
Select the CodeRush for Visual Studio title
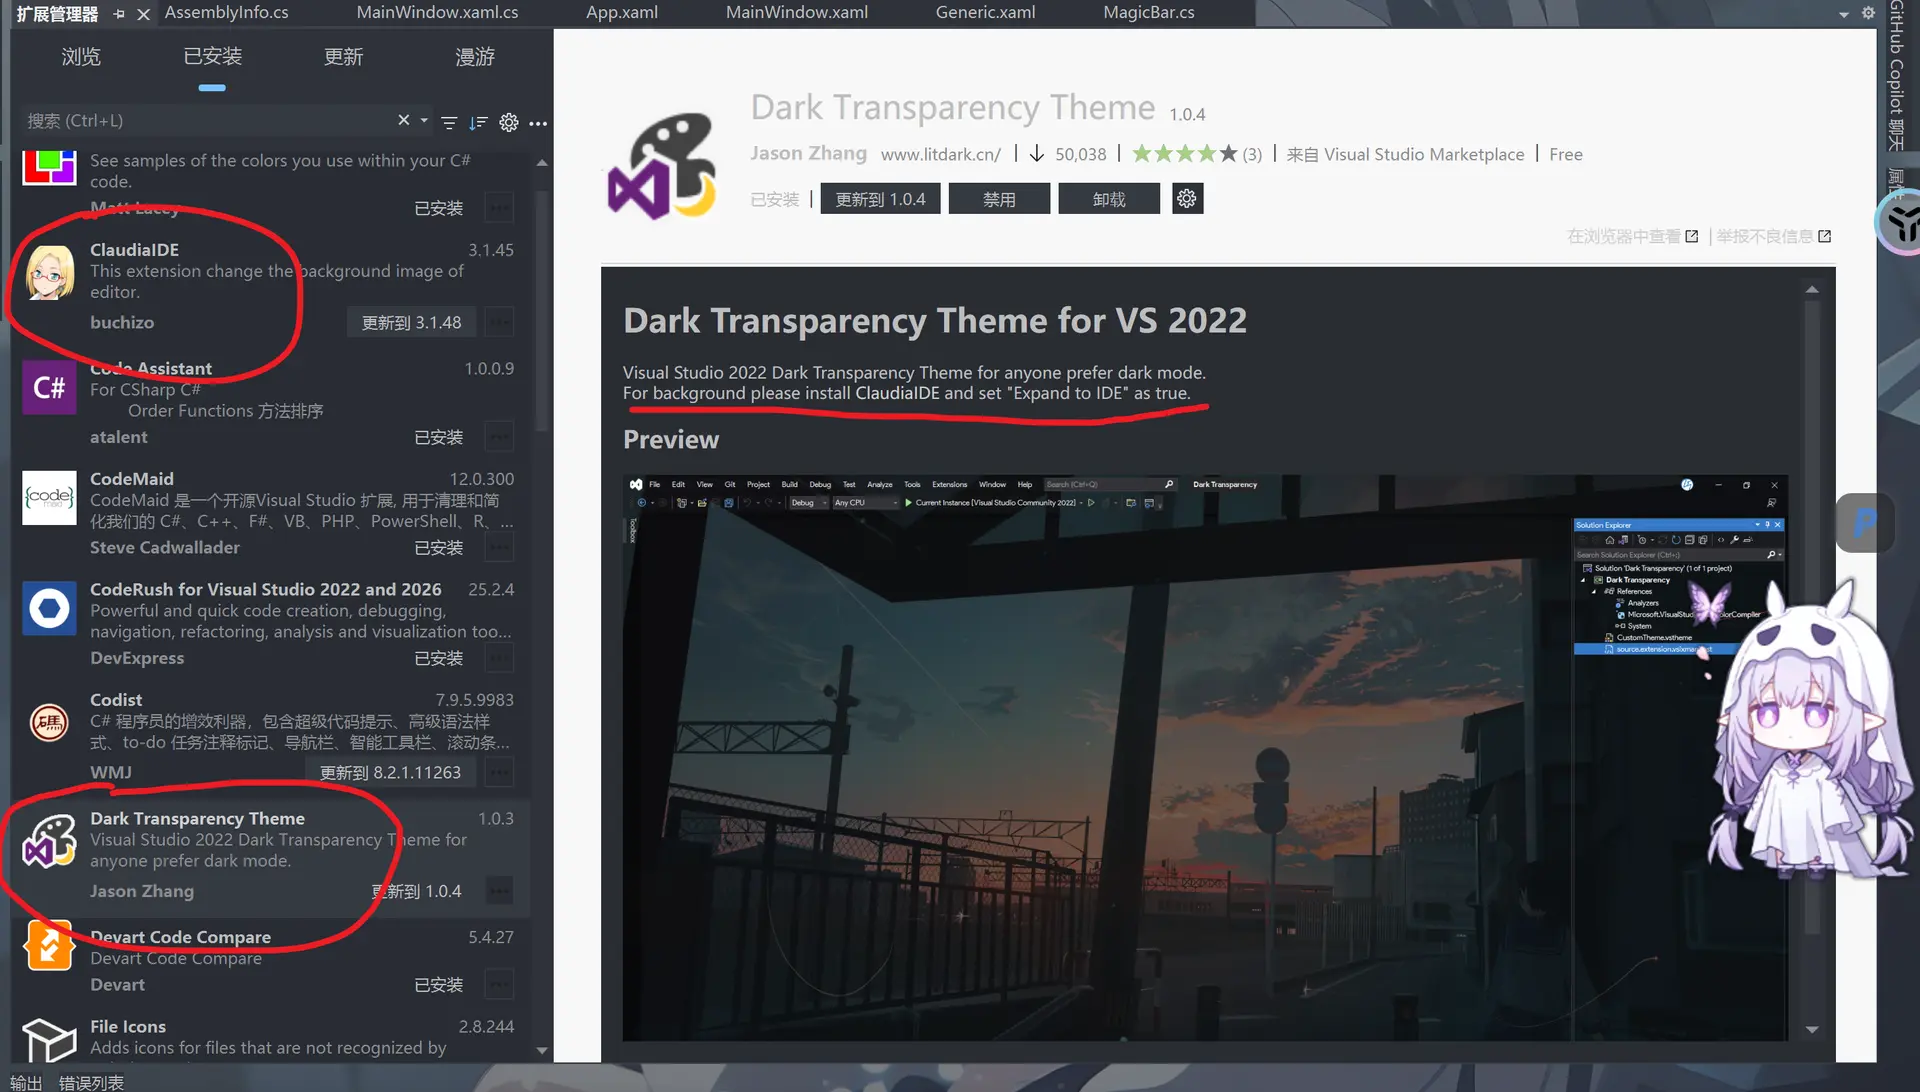tap(265, 589)
